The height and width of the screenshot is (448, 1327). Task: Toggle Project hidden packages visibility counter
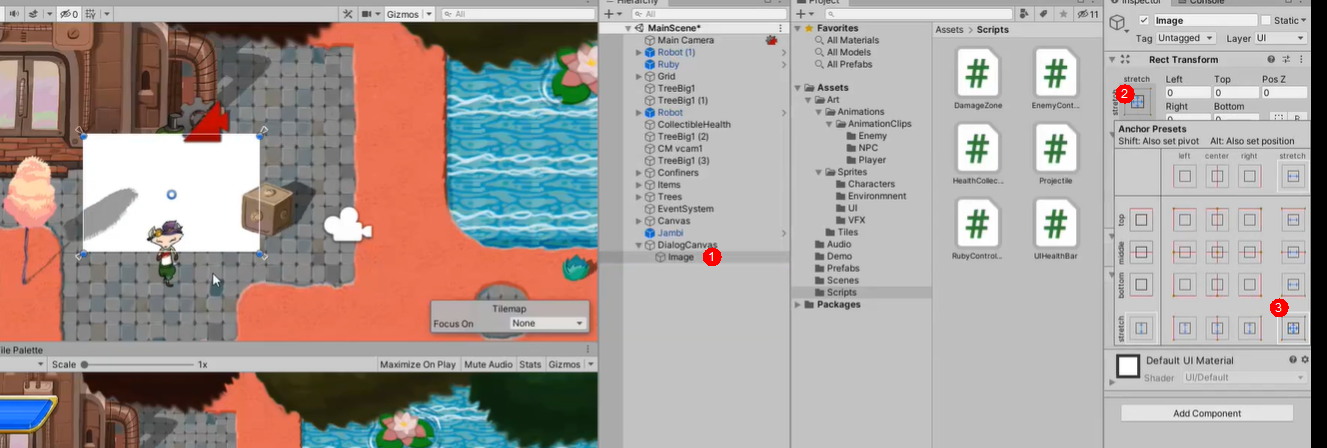[x=1088, y=14]
